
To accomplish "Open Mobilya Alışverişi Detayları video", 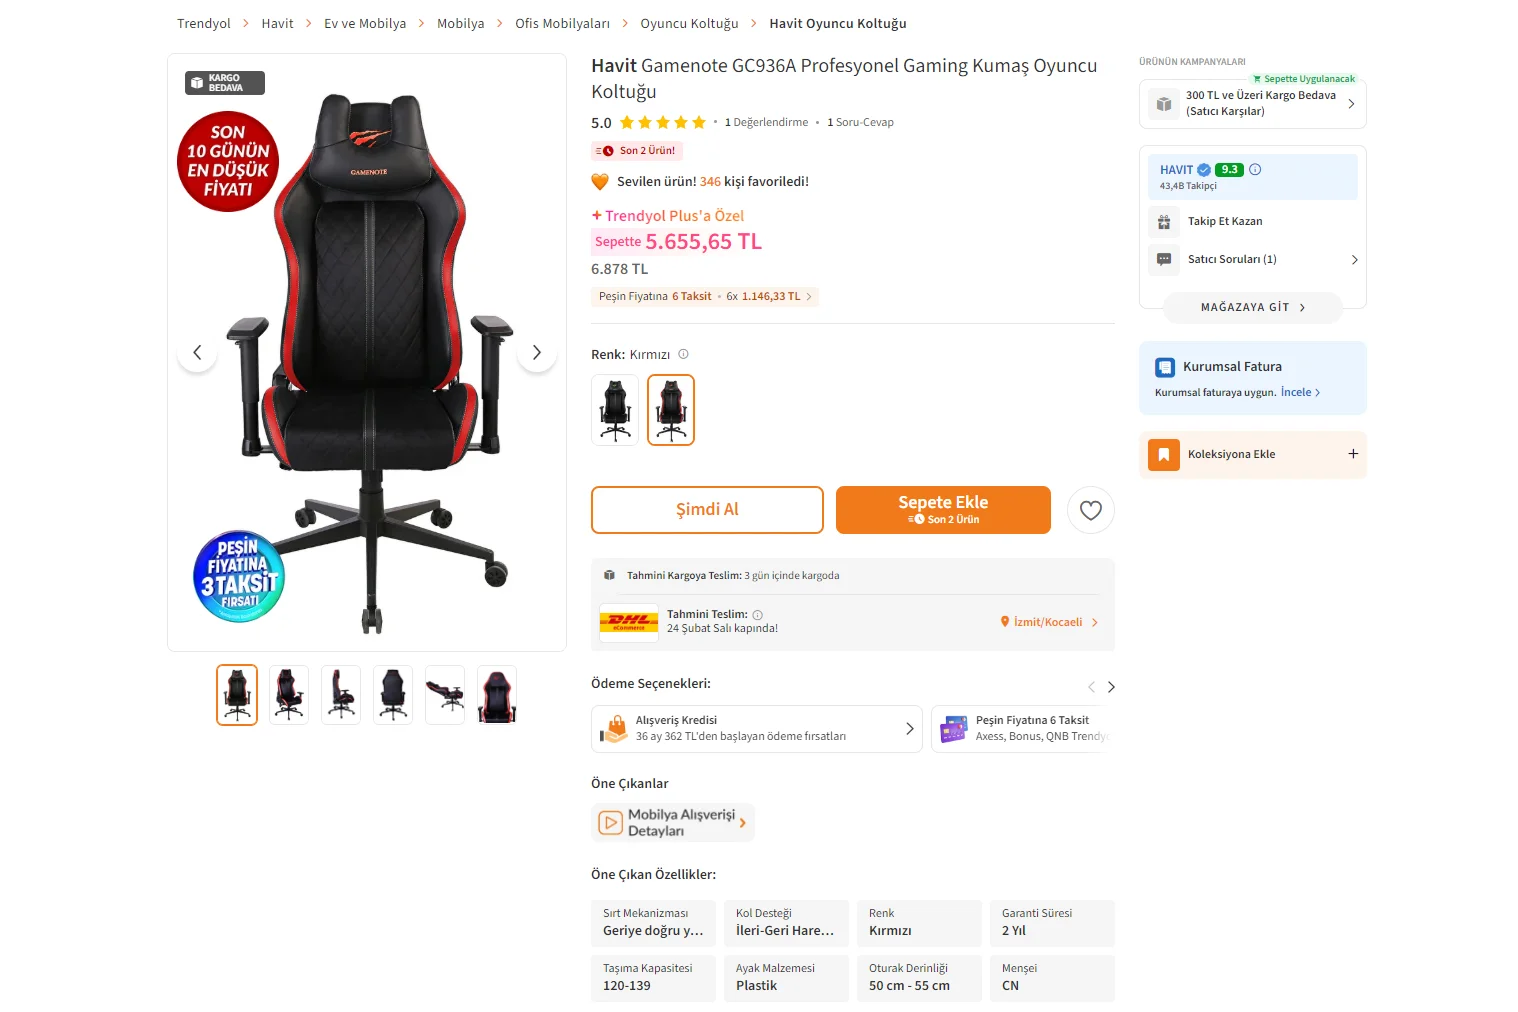I will (672, 823).
